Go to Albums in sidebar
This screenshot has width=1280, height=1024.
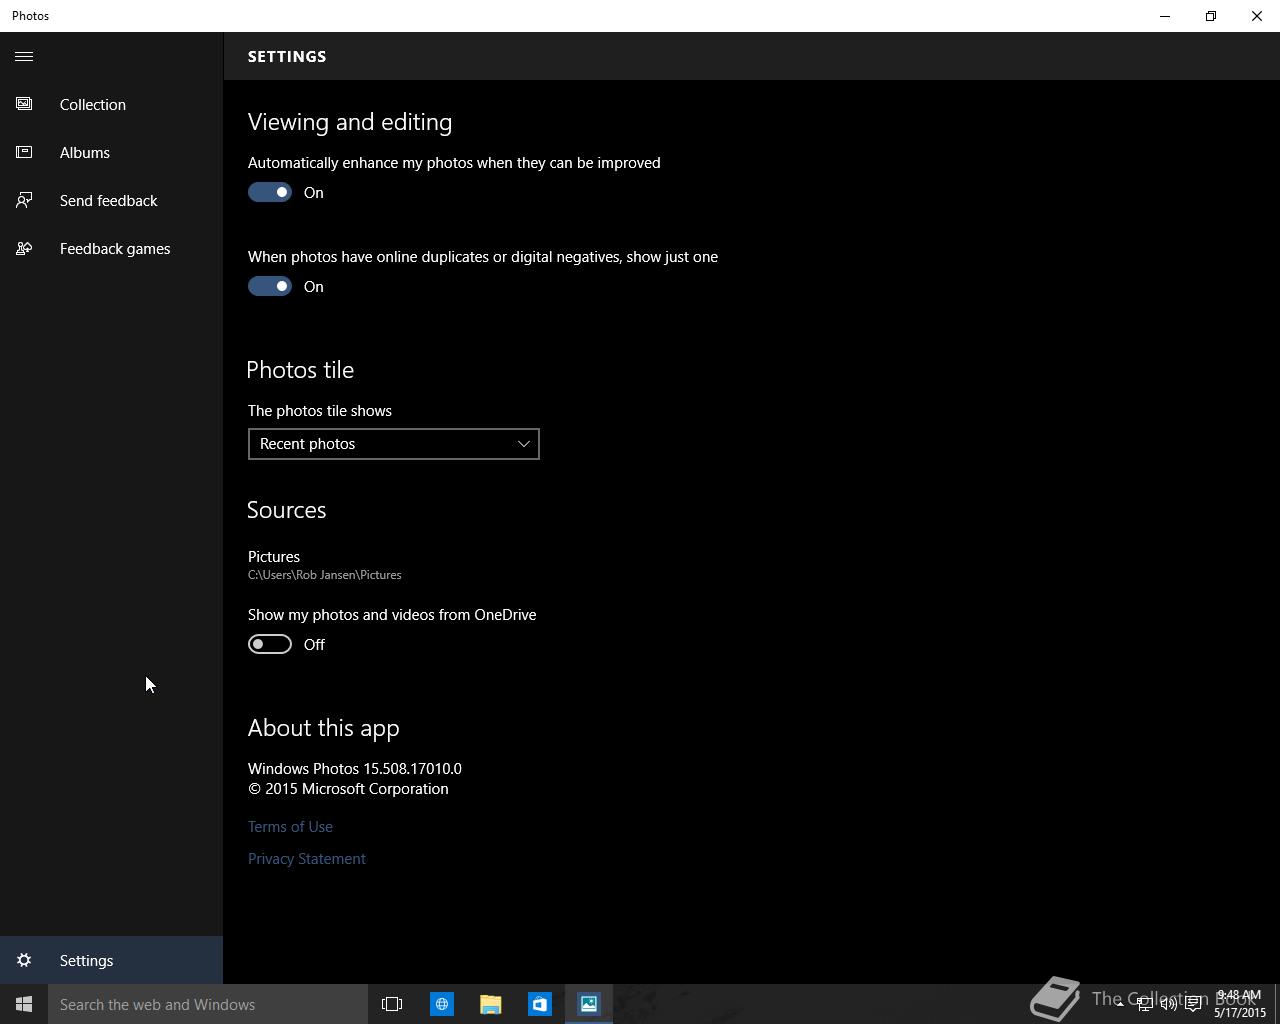pyautogui.click(x=111, y=152)
